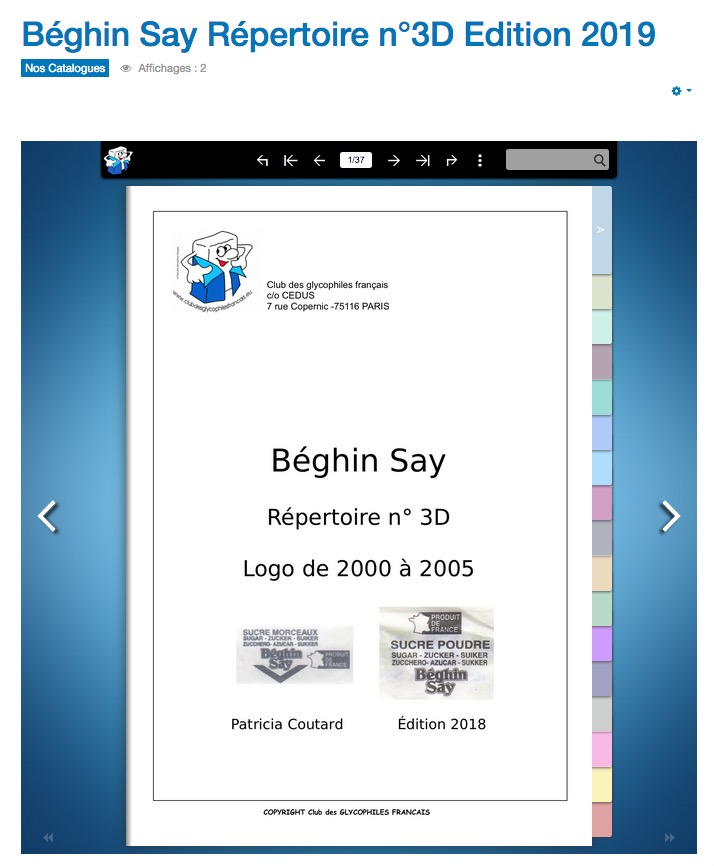Click the 'Béghin Say' heading on the cover
This screenshot has height=866, width=714.
[358, 461]
